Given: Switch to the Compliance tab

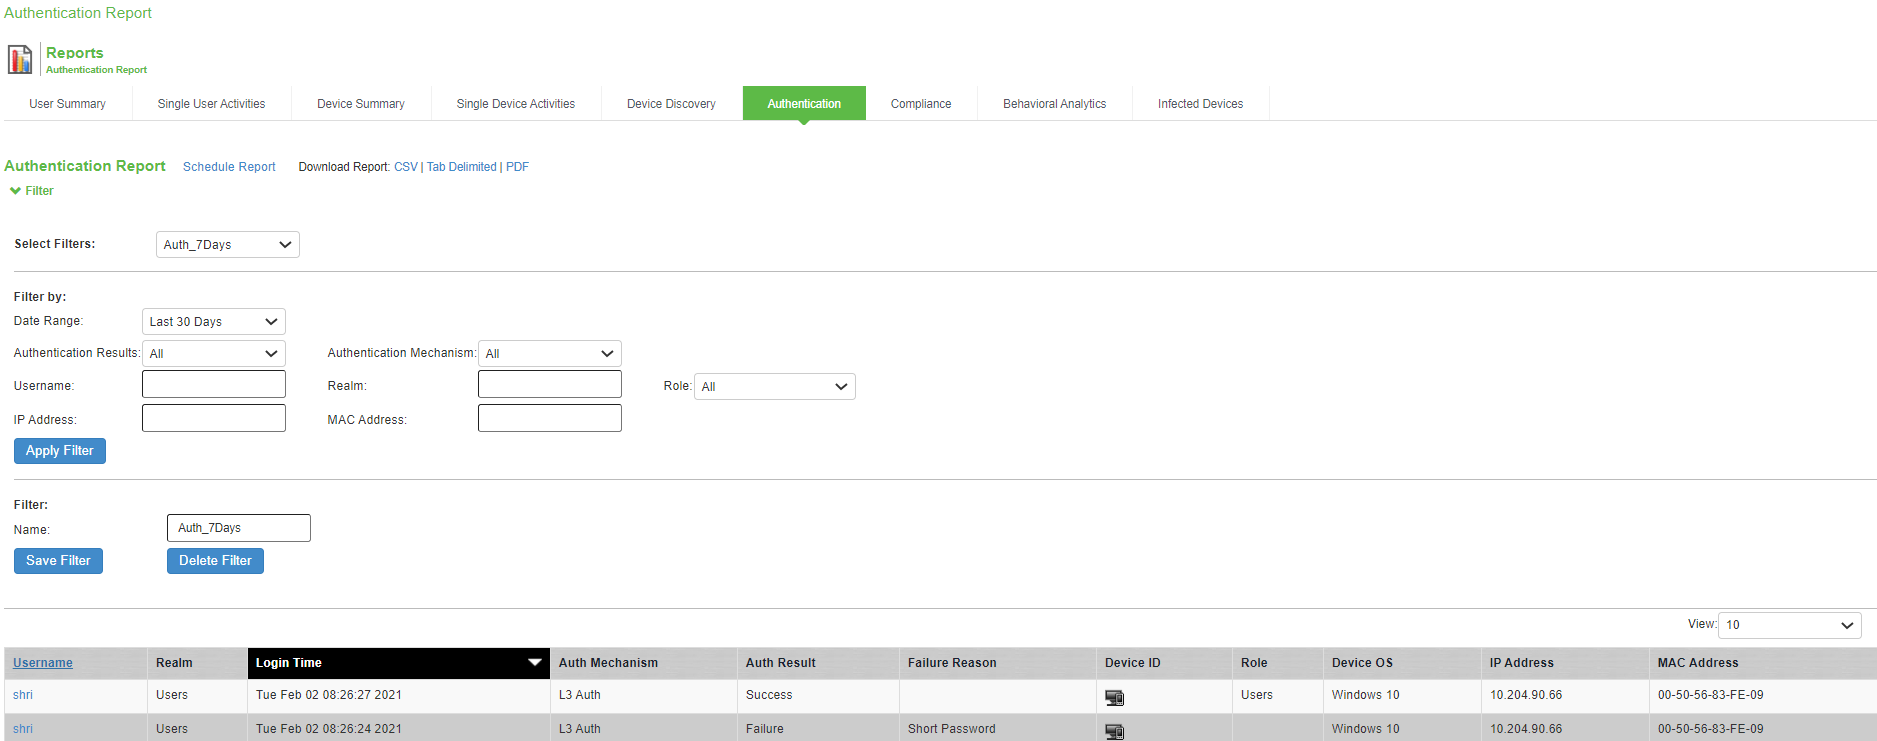Looking at the screenshot, I should click(920, 104).
